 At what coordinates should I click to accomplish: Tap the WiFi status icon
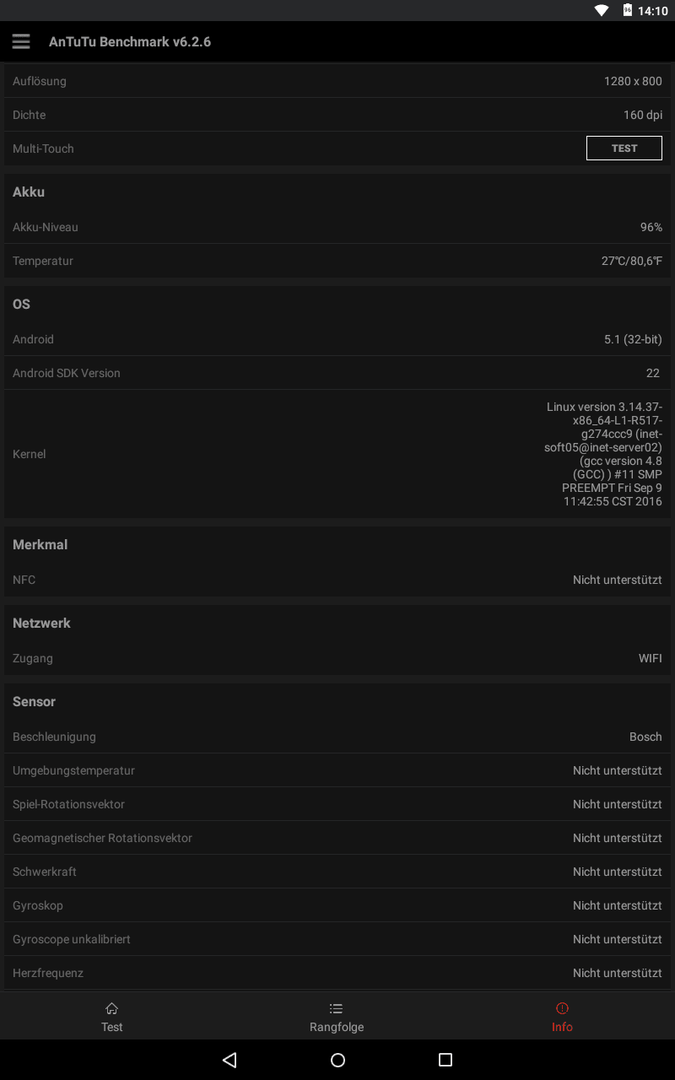pyautogui.click(x=601, y=10)
